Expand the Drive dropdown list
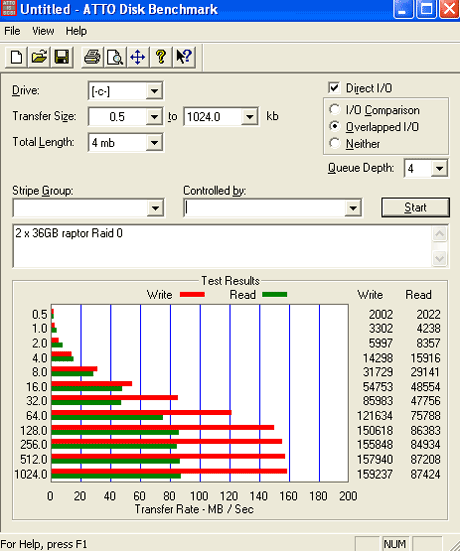 [x=154, y=91]
